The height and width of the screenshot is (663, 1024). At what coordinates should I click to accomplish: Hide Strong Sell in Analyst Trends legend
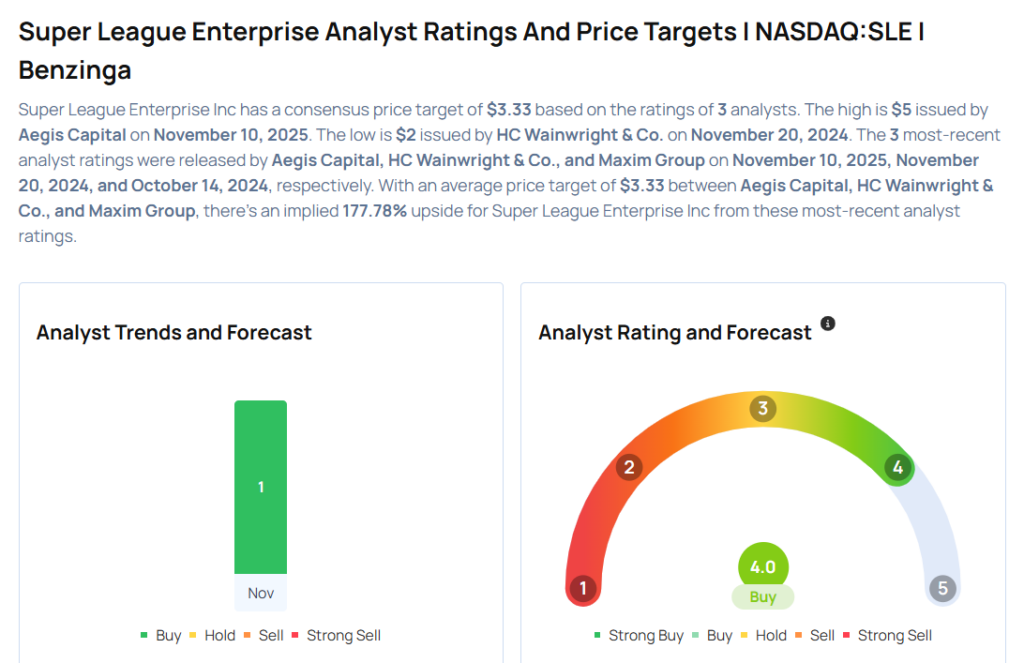point(337,635)
